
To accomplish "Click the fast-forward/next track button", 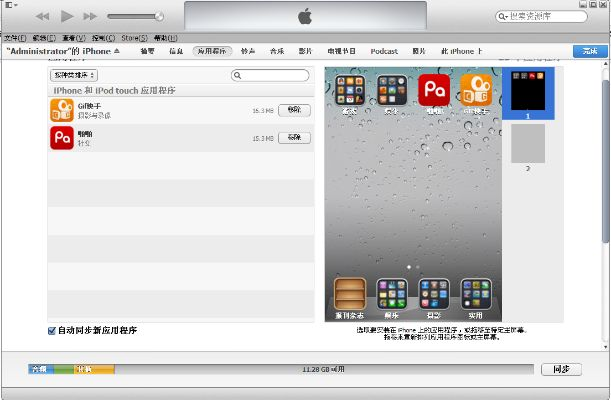I will (91, 16).
